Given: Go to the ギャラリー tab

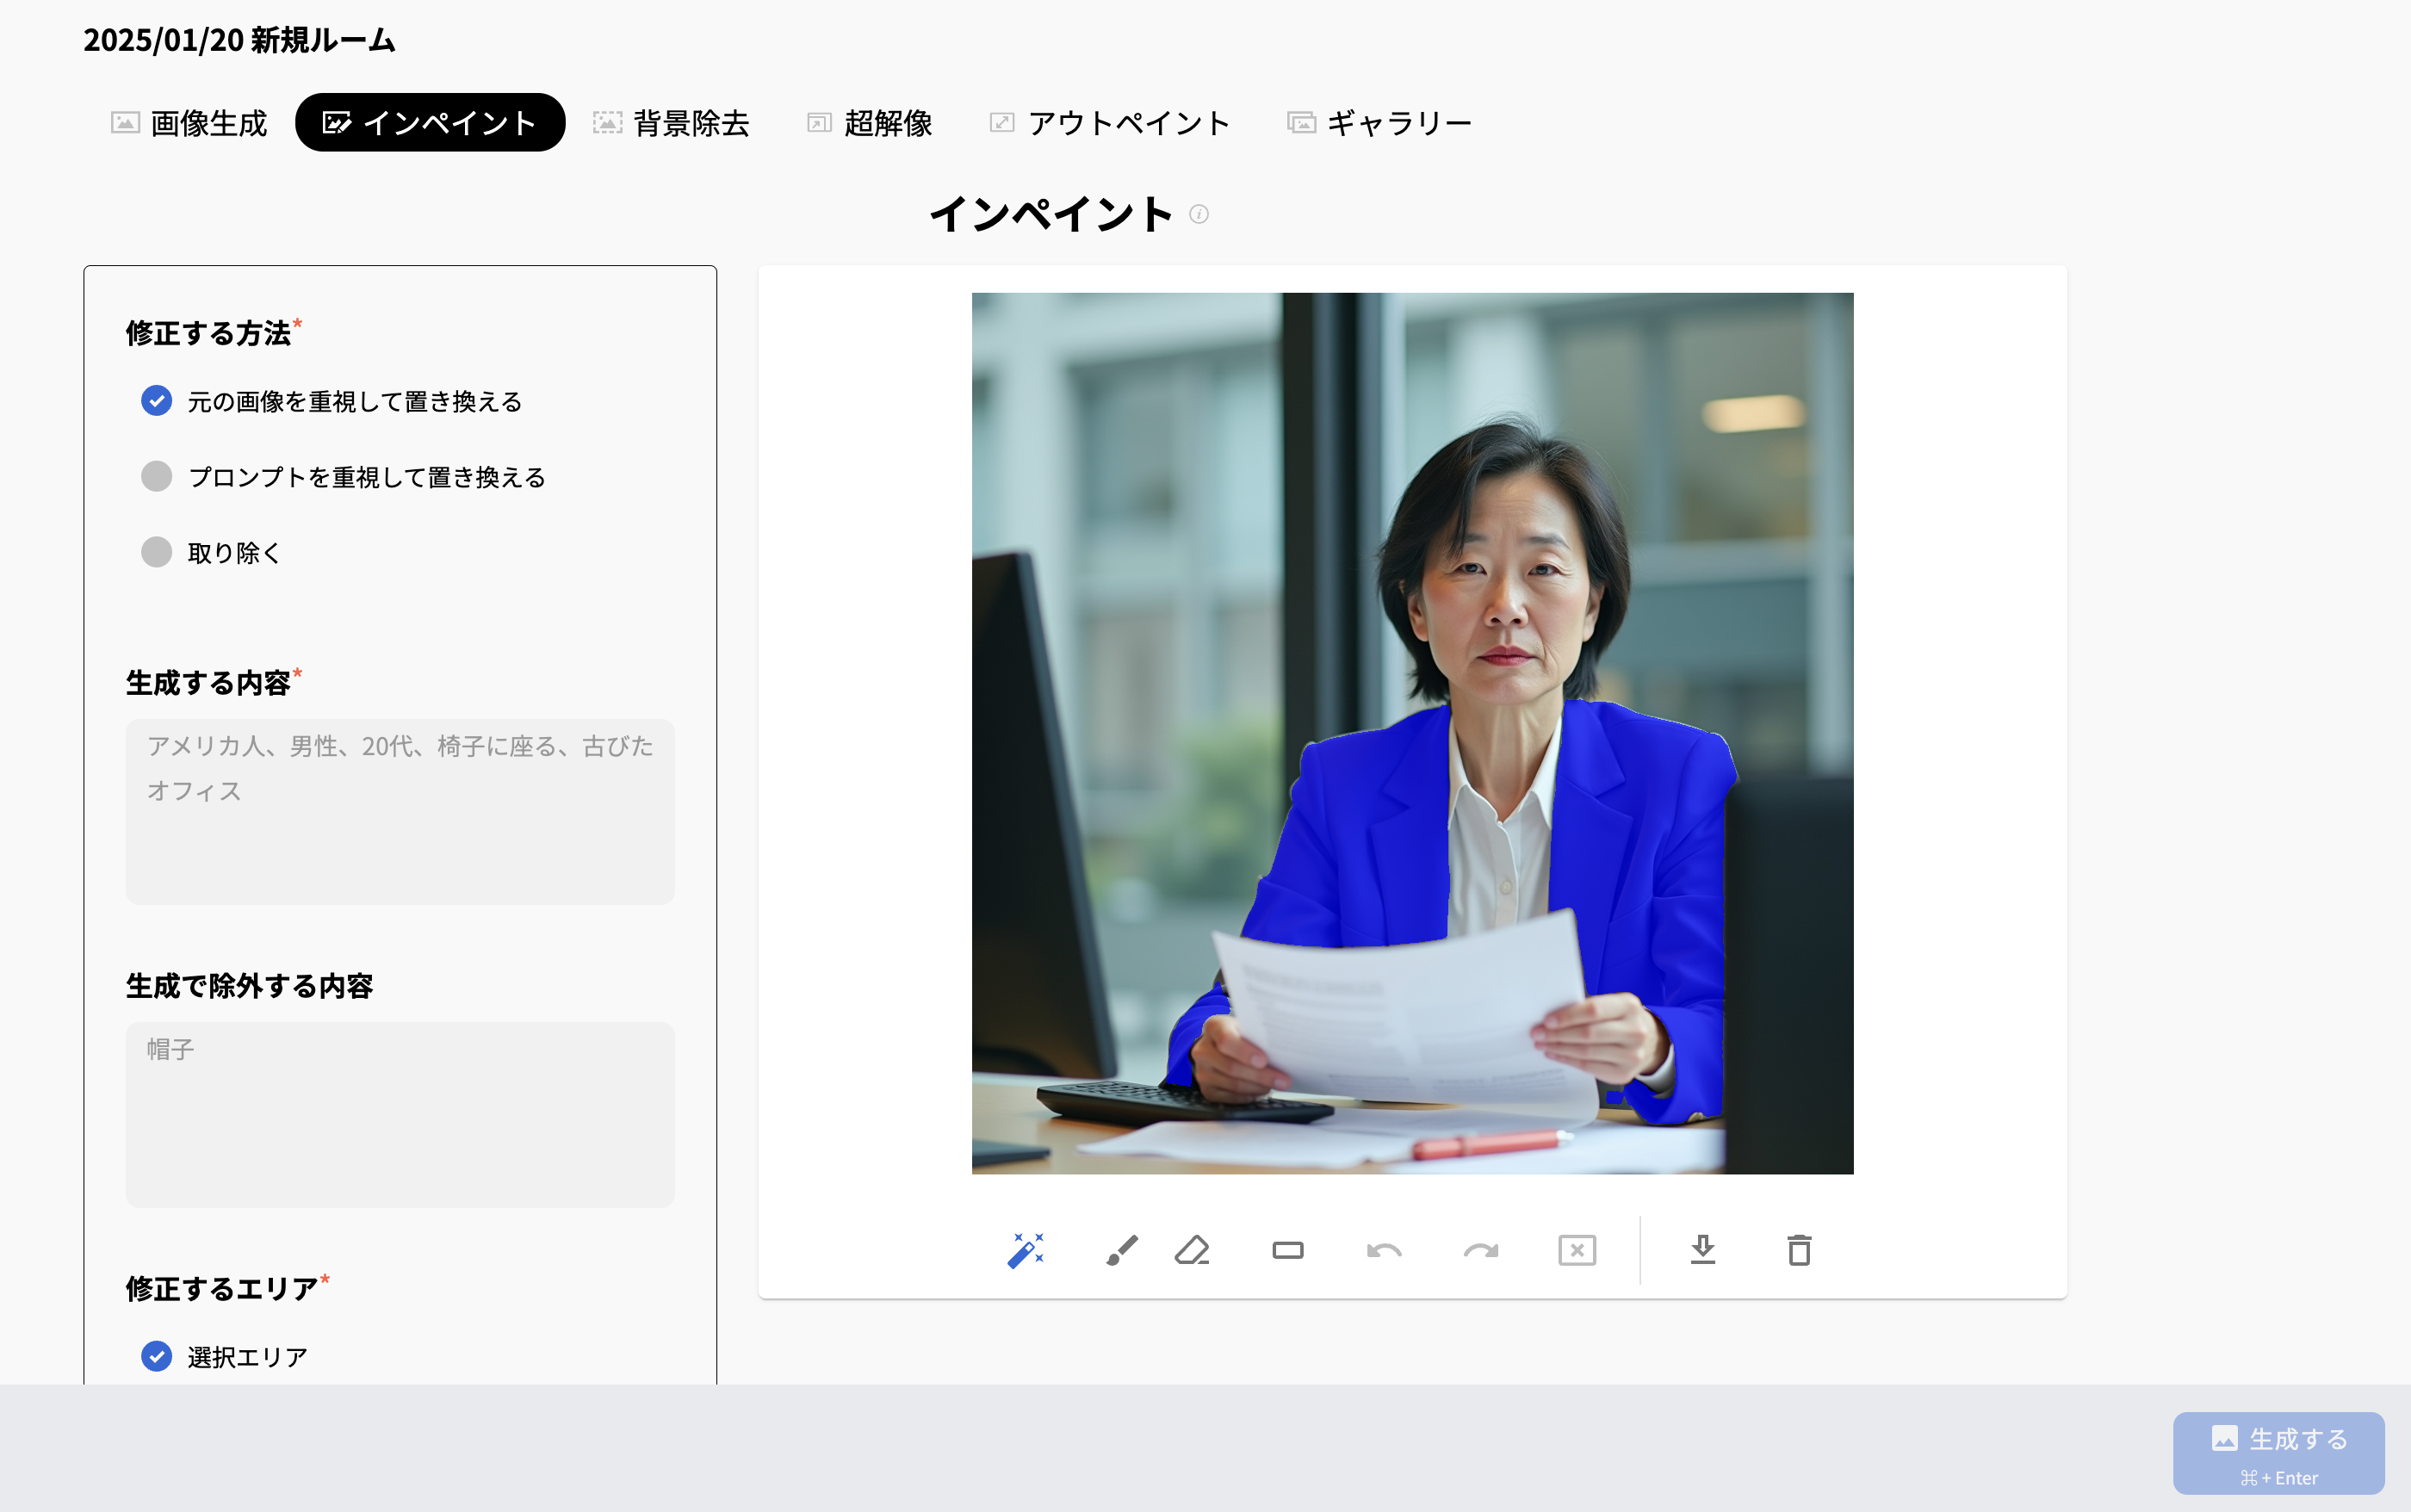Looking at the screenshot, I should coord(1379,123).
